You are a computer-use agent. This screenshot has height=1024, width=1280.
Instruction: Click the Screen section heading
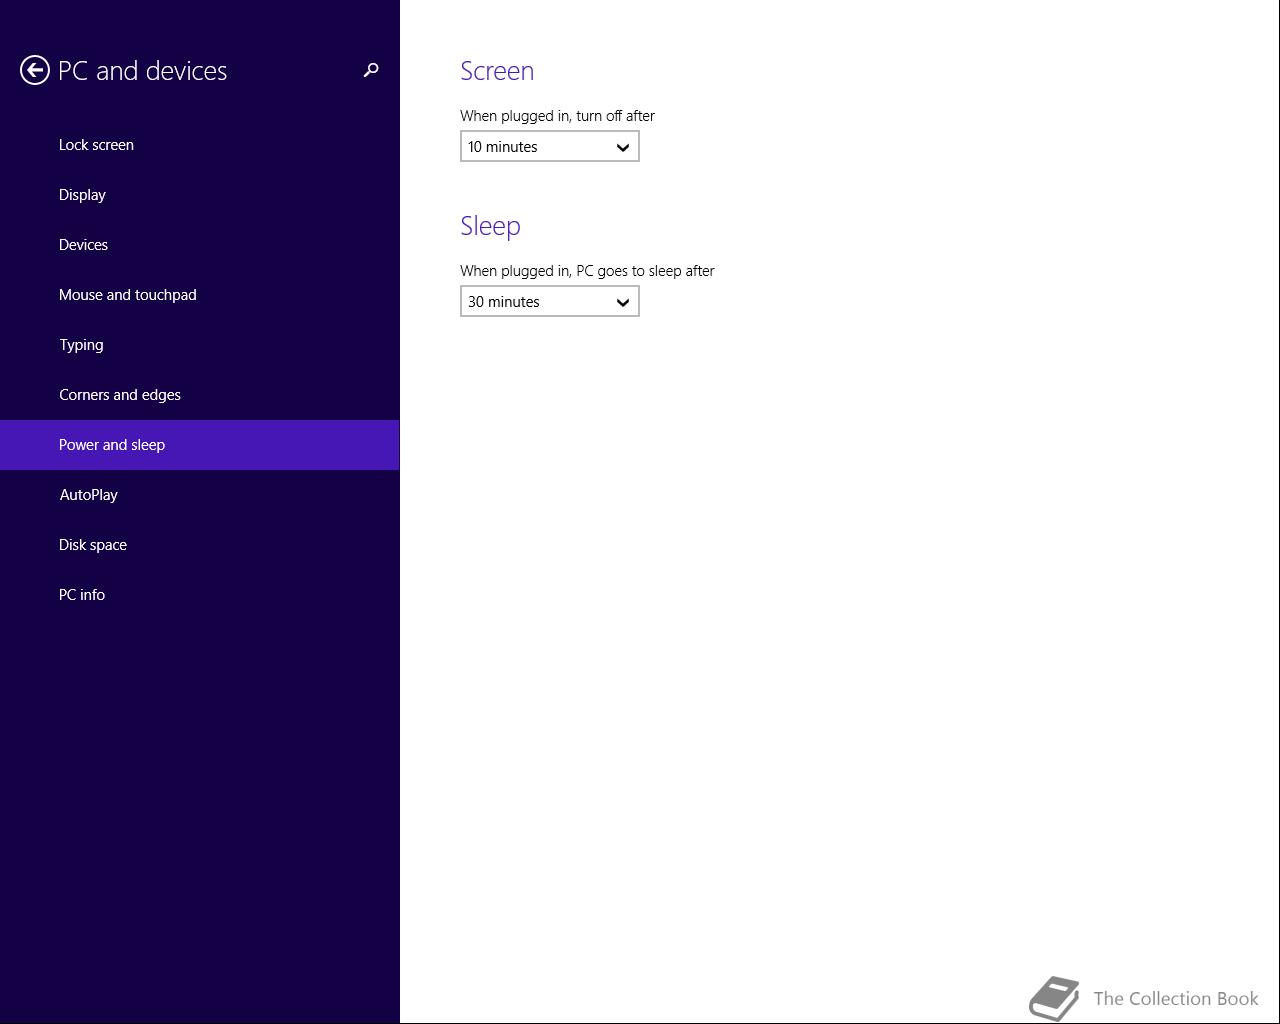click(497, 71)
